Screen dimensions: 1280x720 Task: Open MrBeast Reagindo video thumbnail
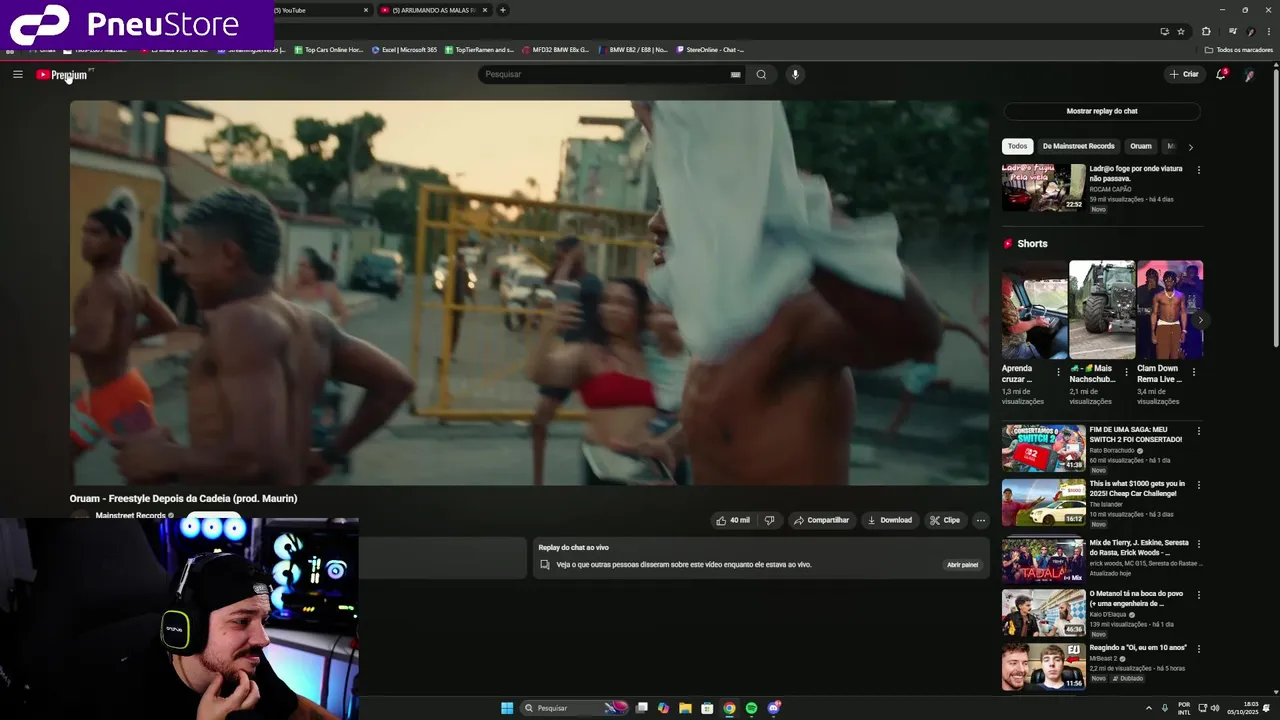click(1043, 666)
